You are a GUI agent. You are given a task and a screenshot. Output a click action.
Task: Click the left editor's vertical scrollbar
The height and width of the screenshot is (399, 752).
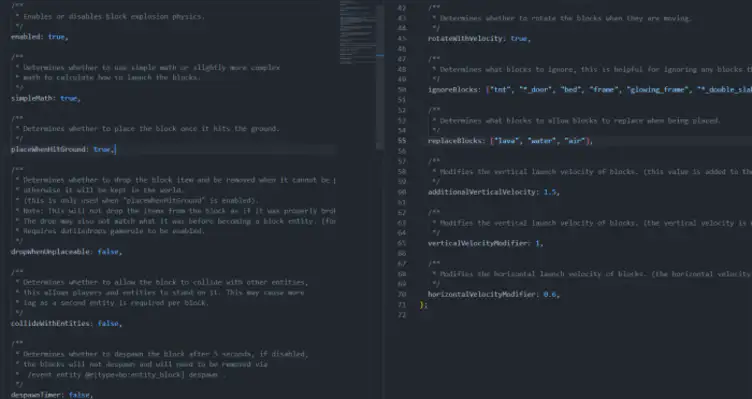pyautogui.click(x=380, y=77)
